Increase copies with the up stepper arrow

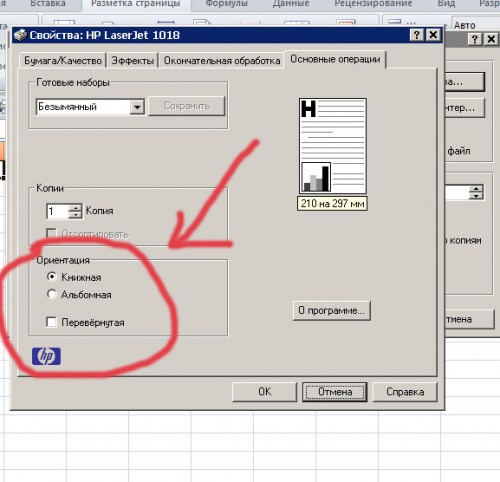(x=76, y=208)
